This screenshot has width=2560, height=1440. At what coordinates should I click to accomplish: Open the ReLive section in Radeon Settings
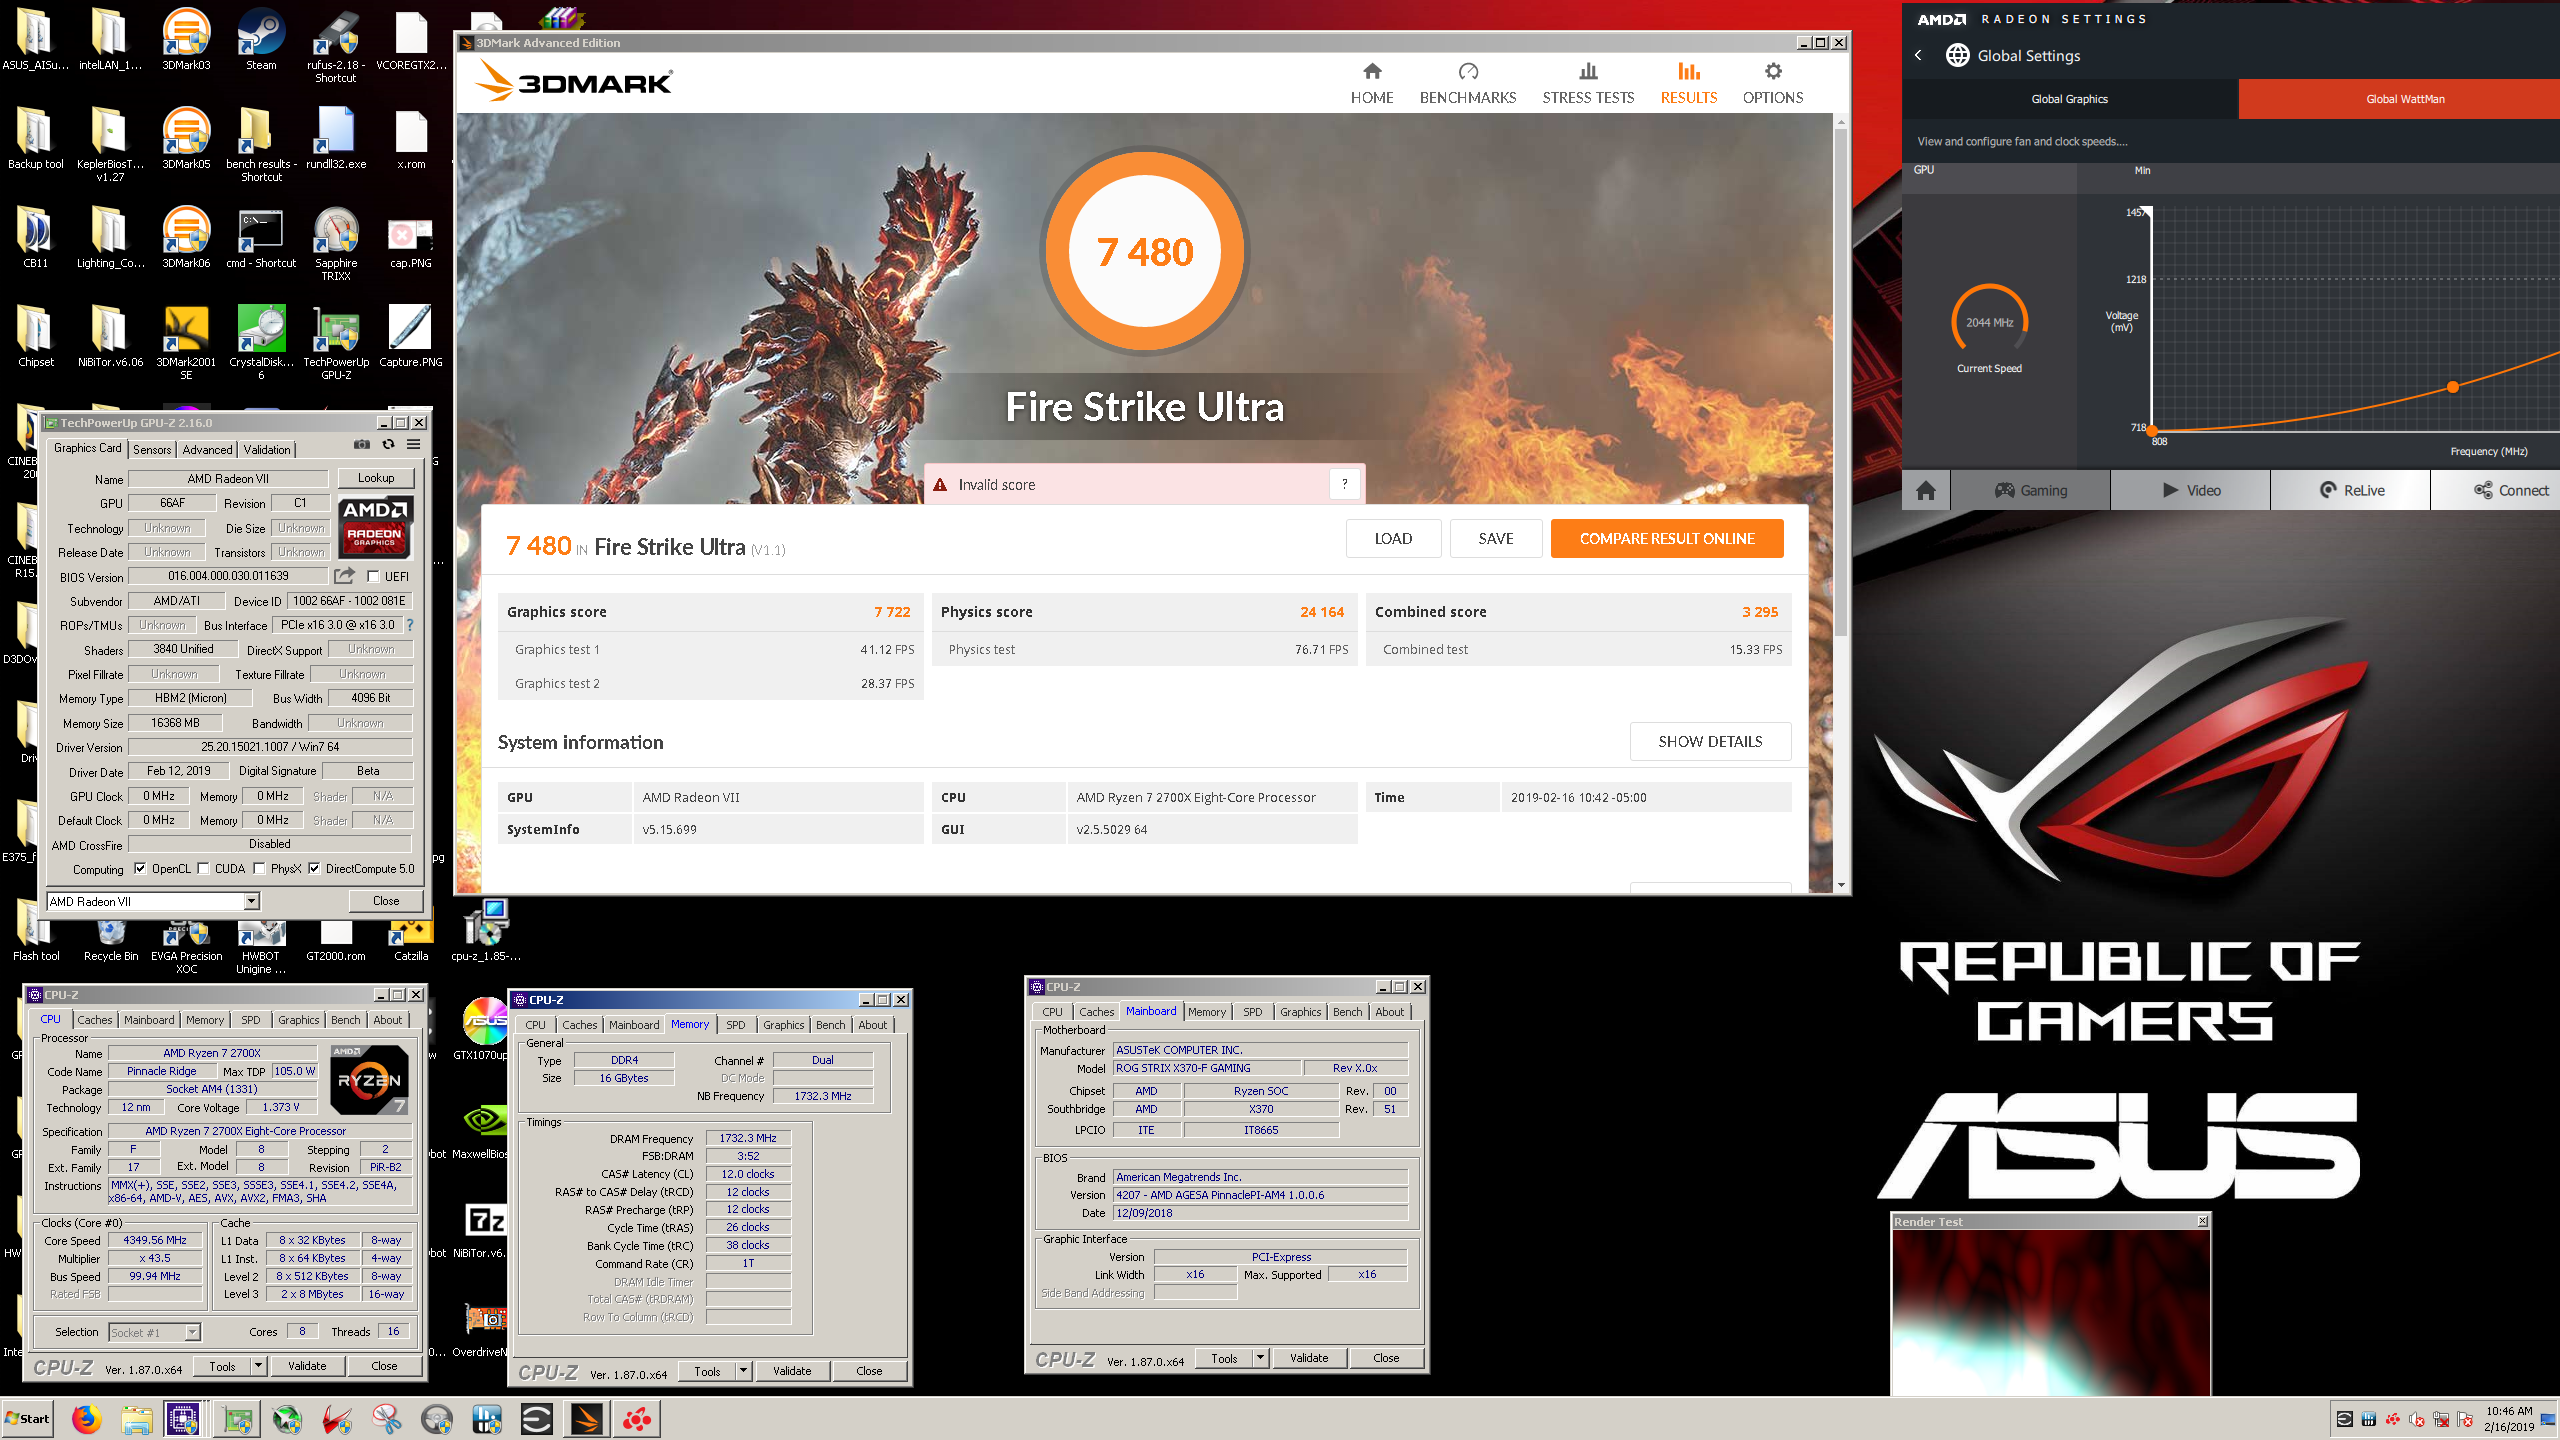click(2350, 490)
